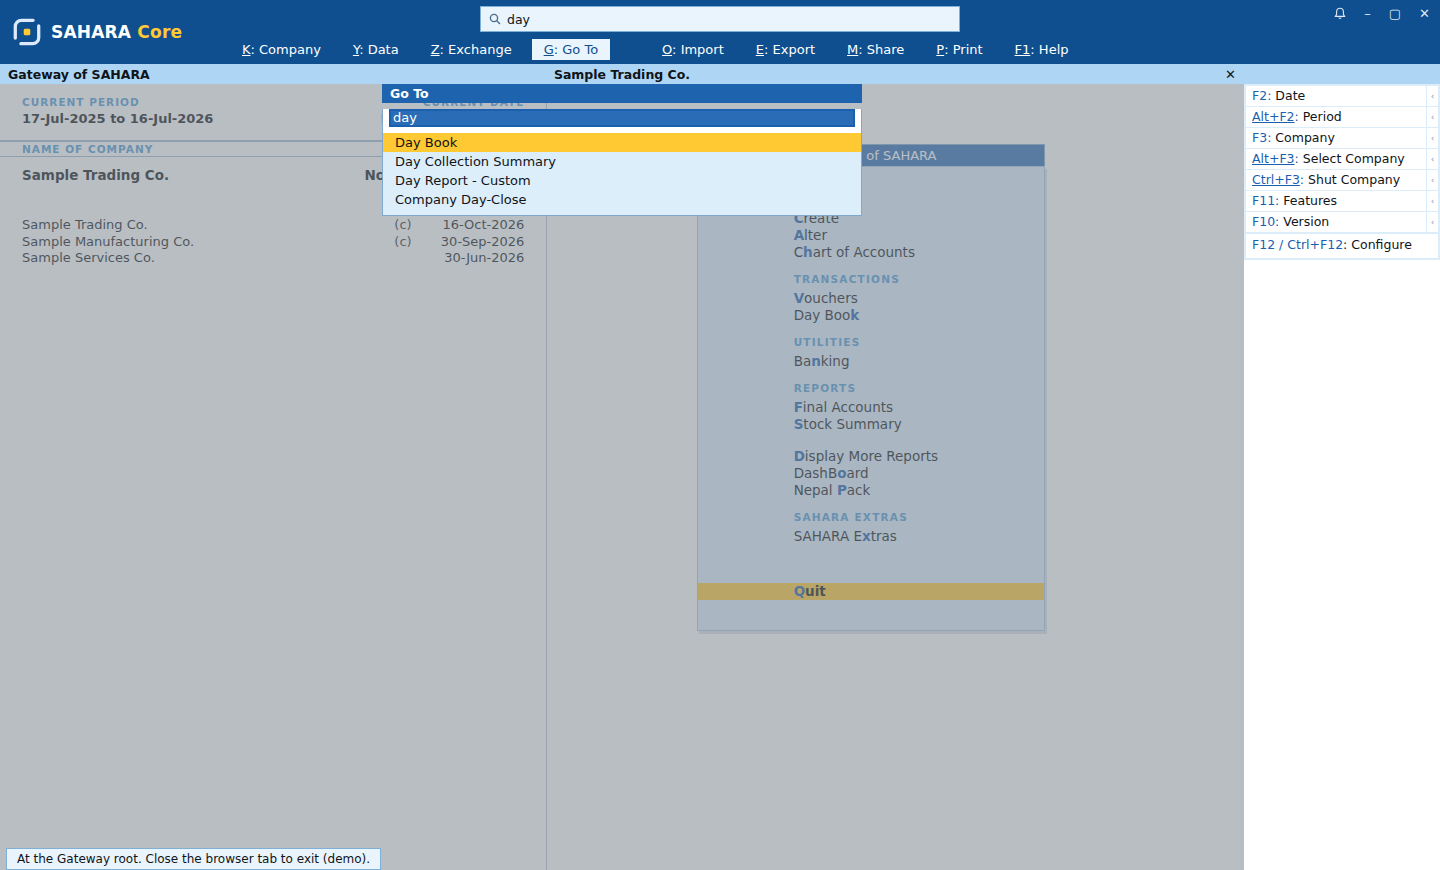The image size is (1440, 870).
Task: Click the search magnifier icon
Action: pyautogui.click(x=494, y=19)
